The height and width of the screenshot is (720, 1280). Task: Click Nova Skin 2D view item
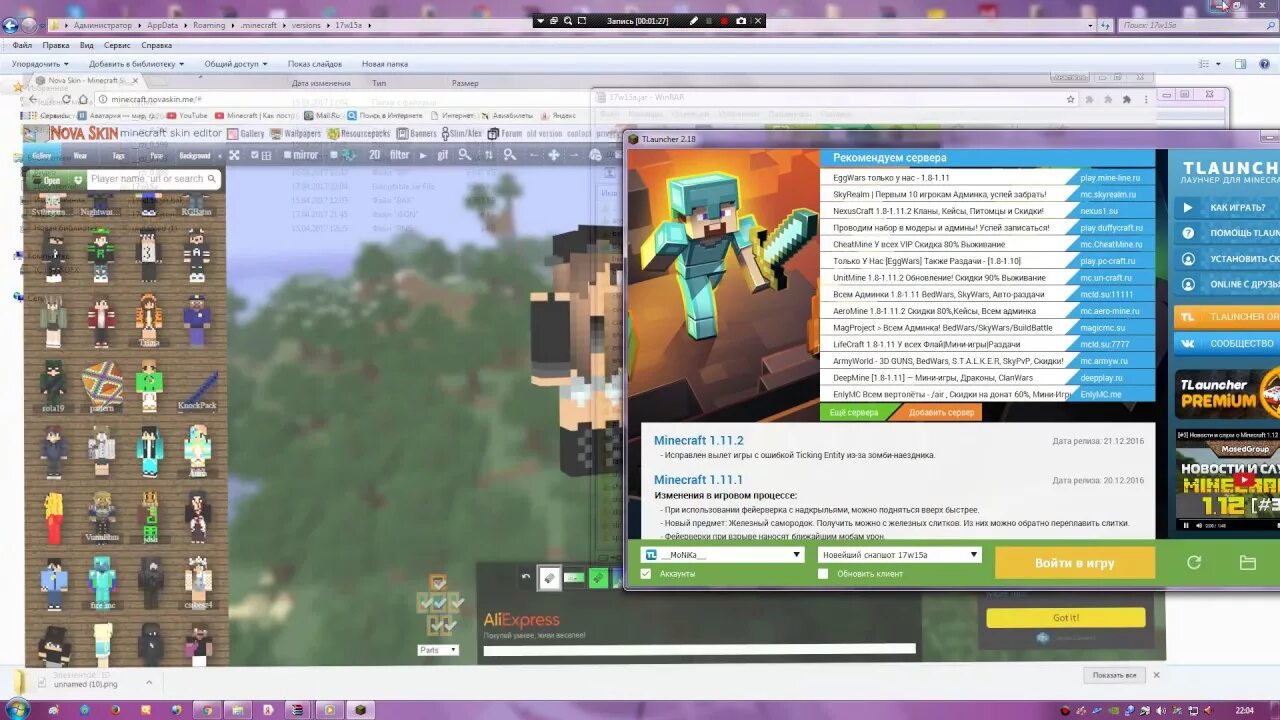pos(374,155)
